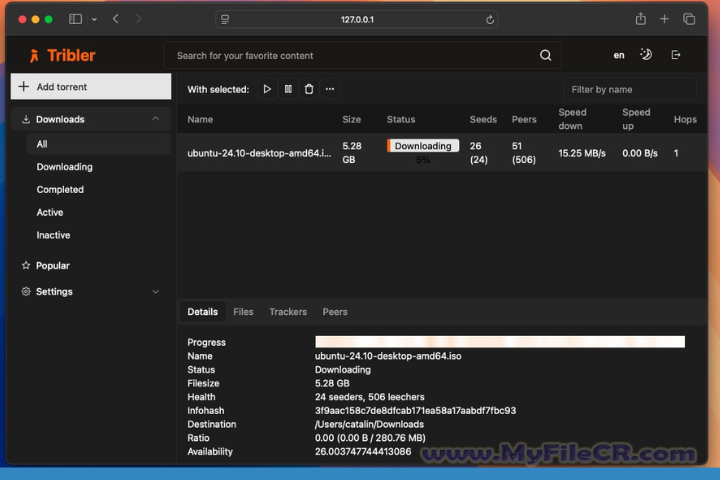720x480 pixels.
Task: Show Inactive torrents
Action: tap(53, 235)
